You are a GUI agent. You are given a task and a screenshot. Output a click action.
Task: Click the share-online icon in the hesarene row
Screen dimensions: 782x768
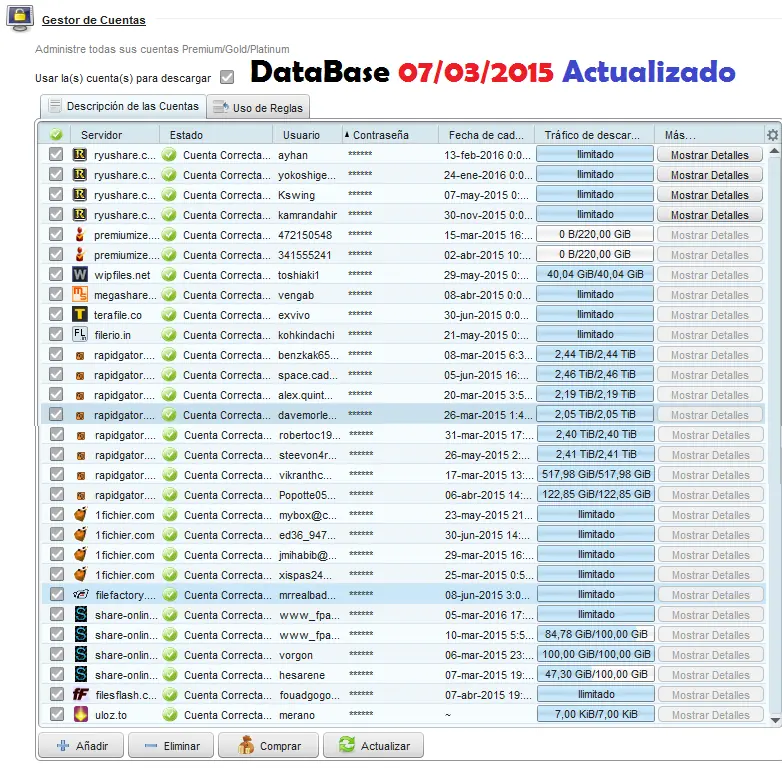point(81,674)
